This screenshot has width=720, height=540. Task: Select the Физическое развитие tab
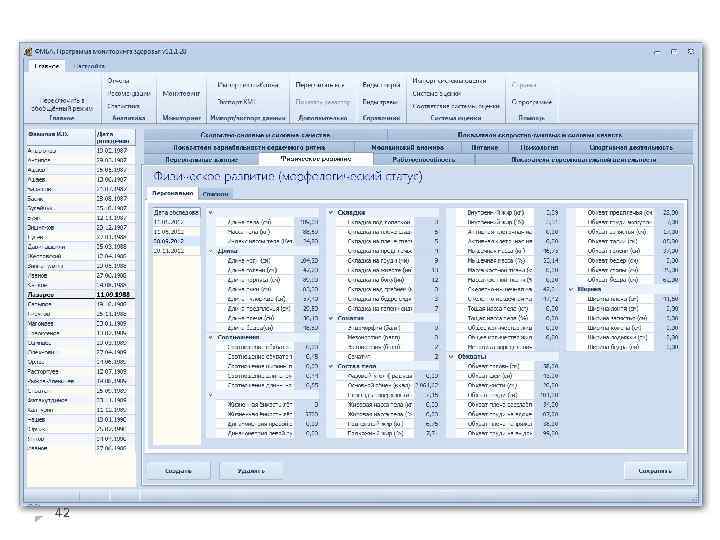(x=316, y=159)
